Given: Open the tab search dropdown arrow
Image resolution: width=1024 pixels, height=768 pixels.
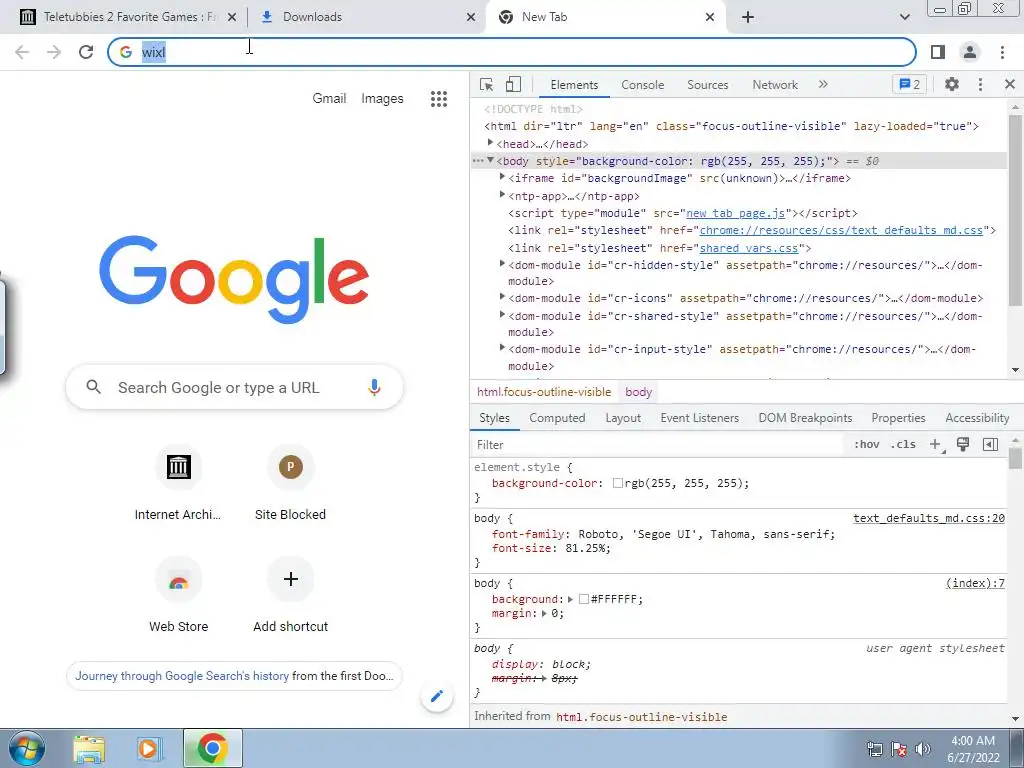Looking at the screenshot, I should 904,17.
